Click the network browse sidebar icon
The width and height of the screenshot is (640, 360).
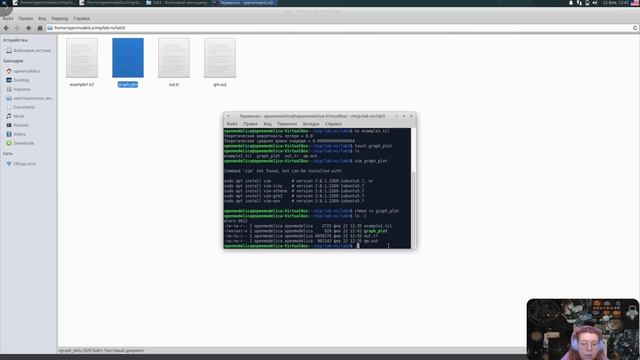pyautogui.click(x=9, y=164)
